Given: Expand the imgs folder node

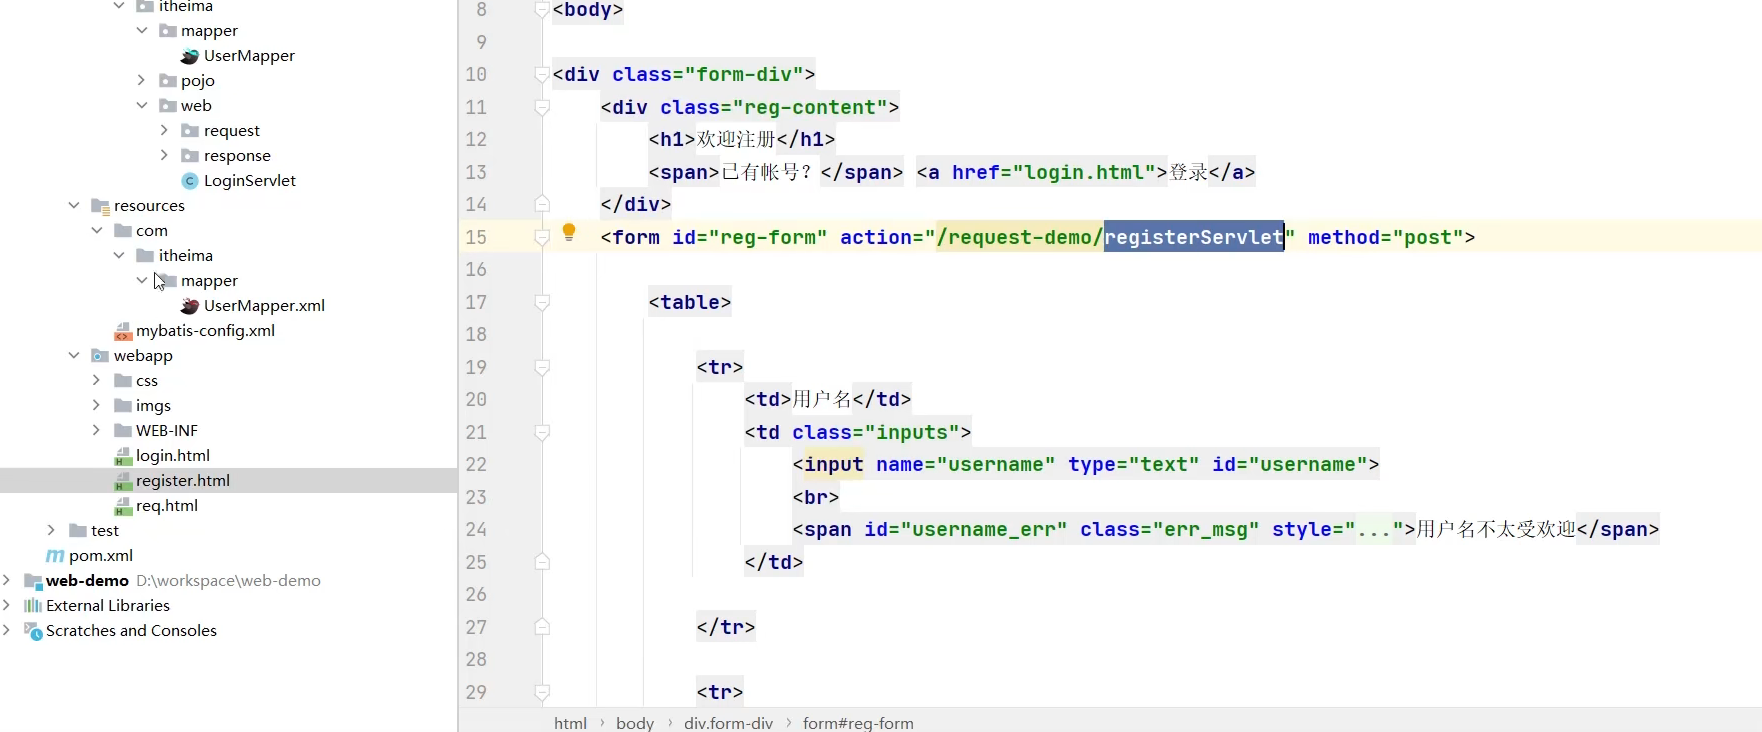Looking at the screenshot, I should pyautogui.click(x=96, y=405).
